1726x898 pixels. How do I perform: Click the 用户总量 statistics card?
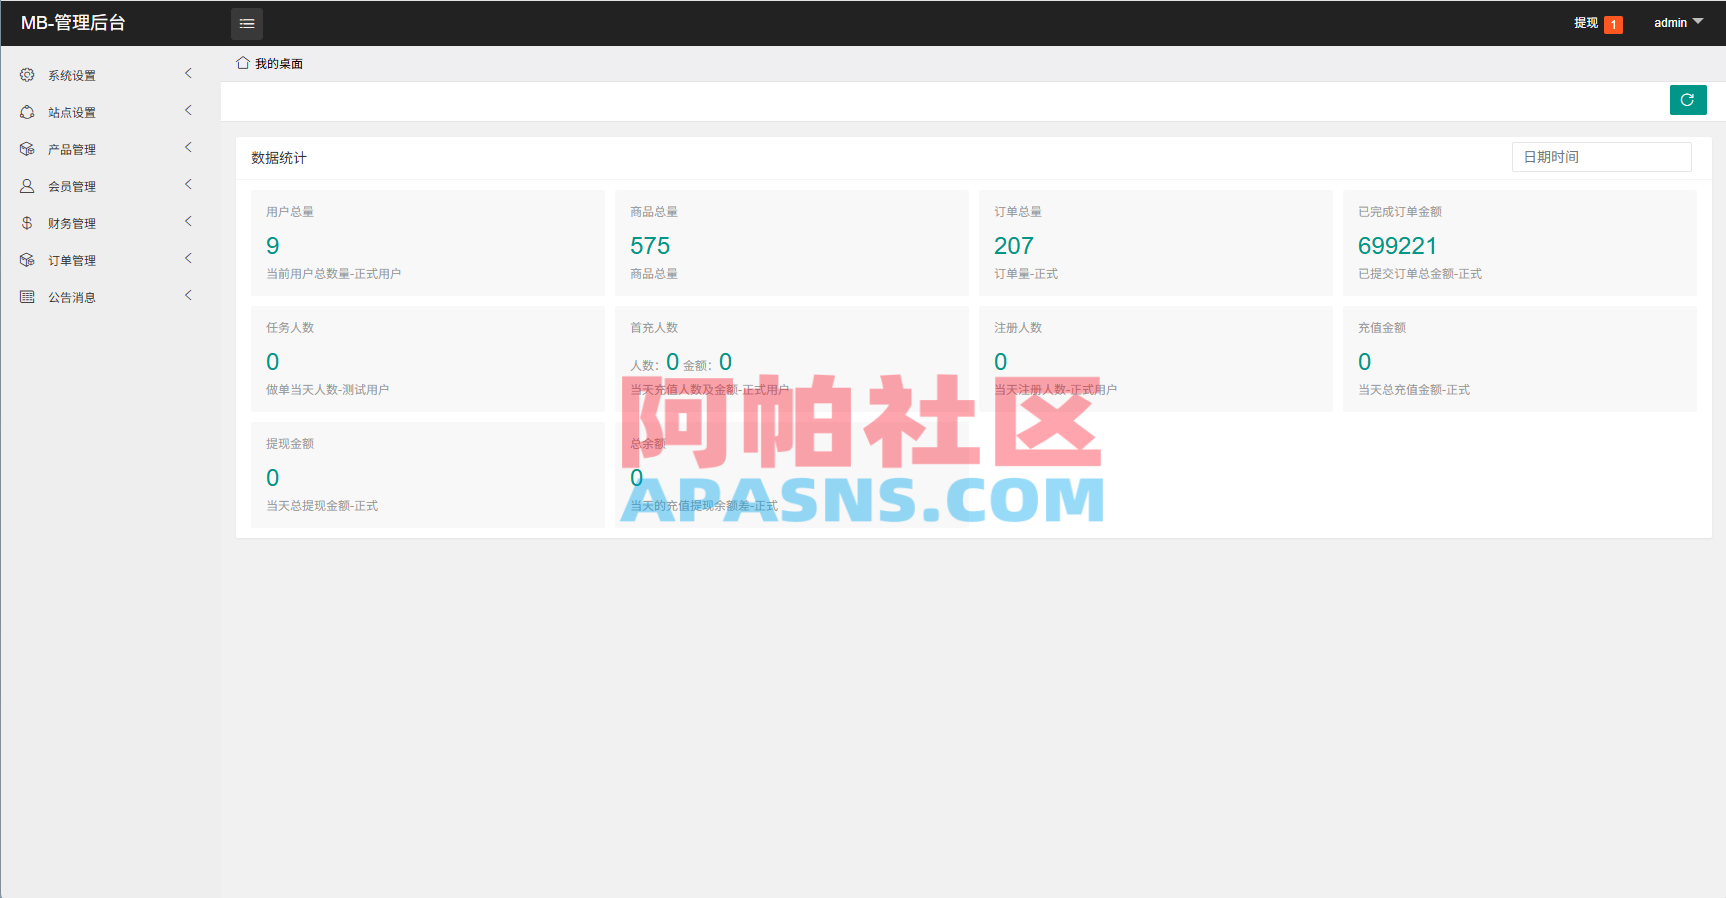[x=428, y=243]
